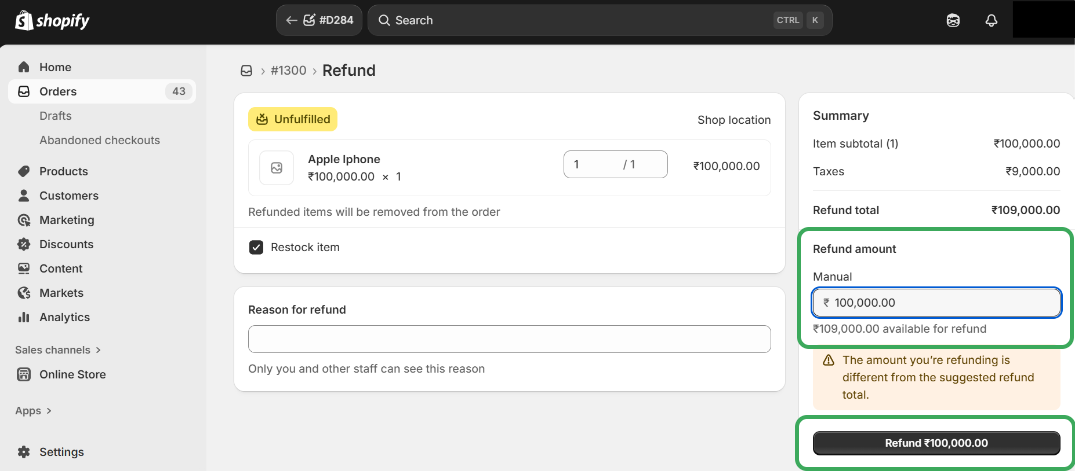This screenshot has width=1075, height=471.
Task: Expand the Sales channels section
Action: pos(58,350)
